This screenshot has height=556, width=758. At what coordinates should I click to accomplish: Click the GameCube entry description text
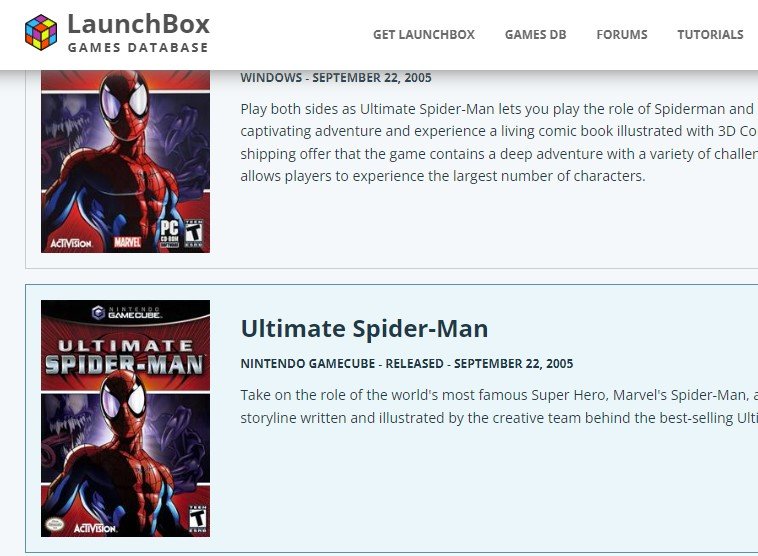[499, 406]
